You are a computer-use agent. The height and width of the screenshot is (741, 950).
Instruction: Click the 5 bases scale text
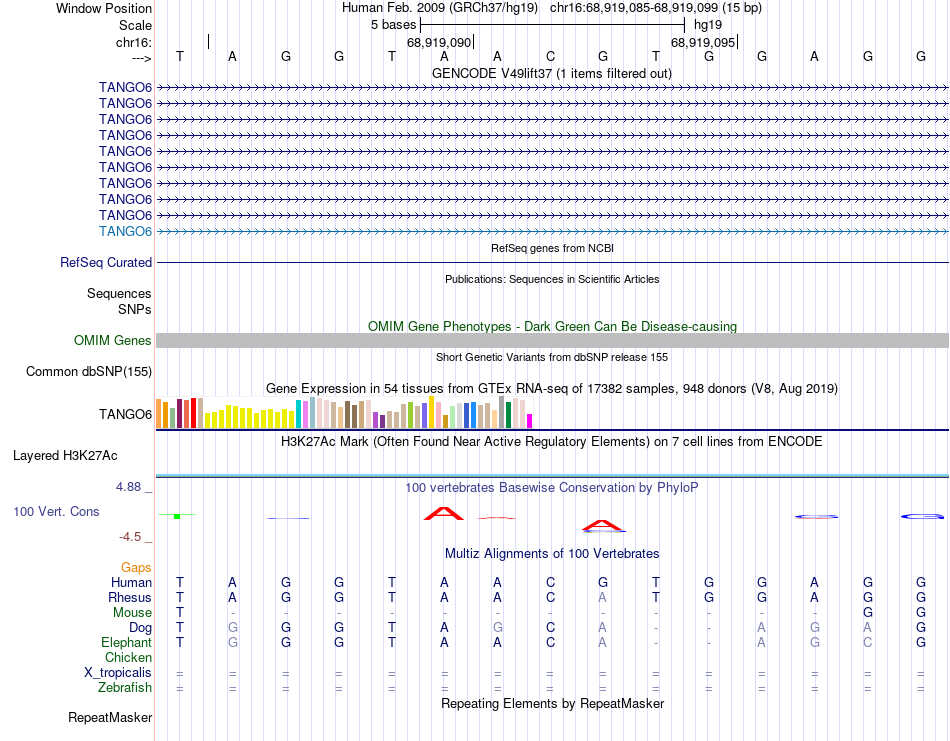394,25
